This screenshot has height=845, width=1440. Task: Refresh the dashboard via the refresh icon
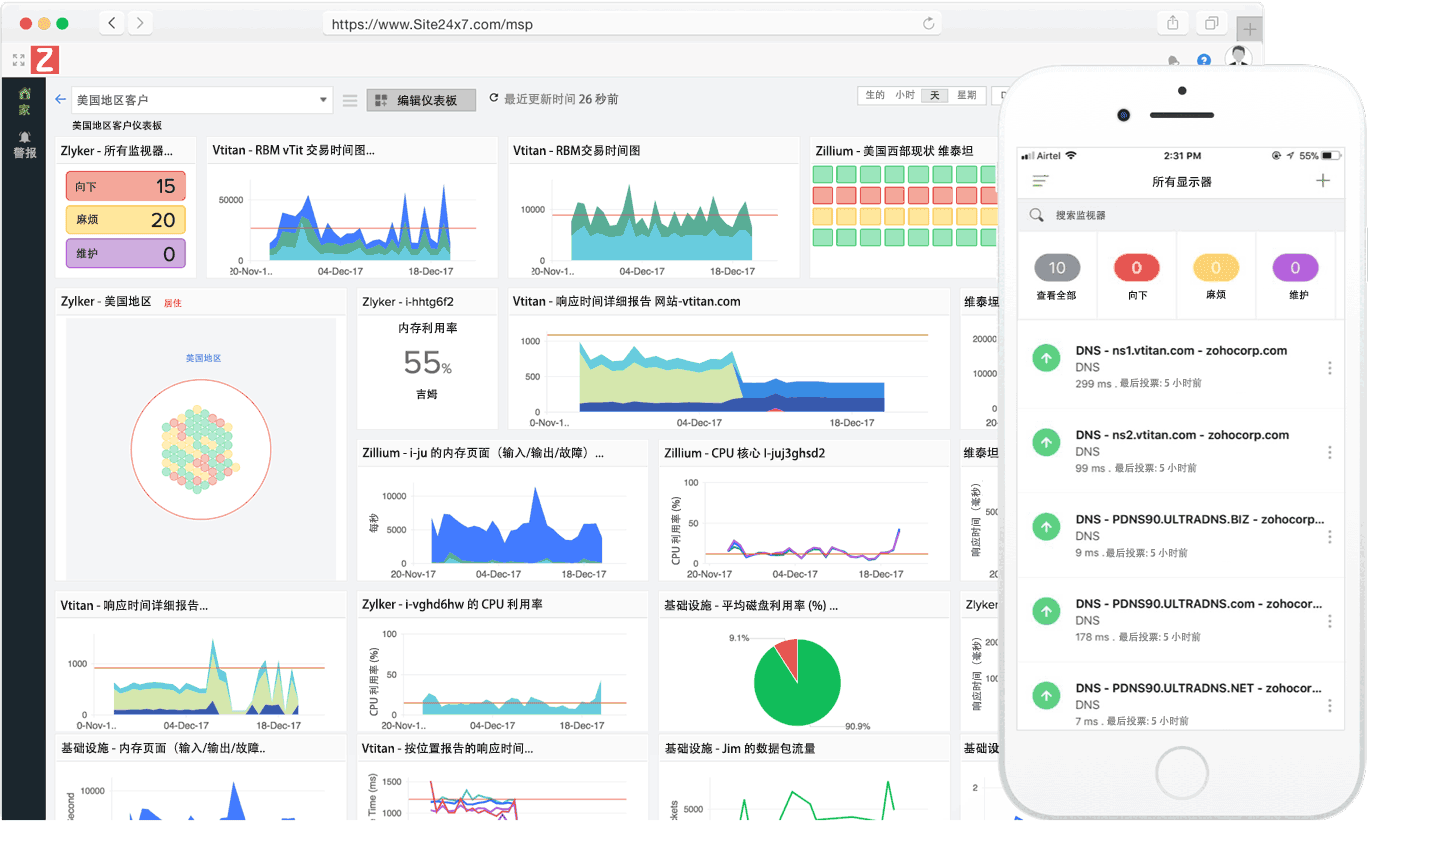(493, 98)
